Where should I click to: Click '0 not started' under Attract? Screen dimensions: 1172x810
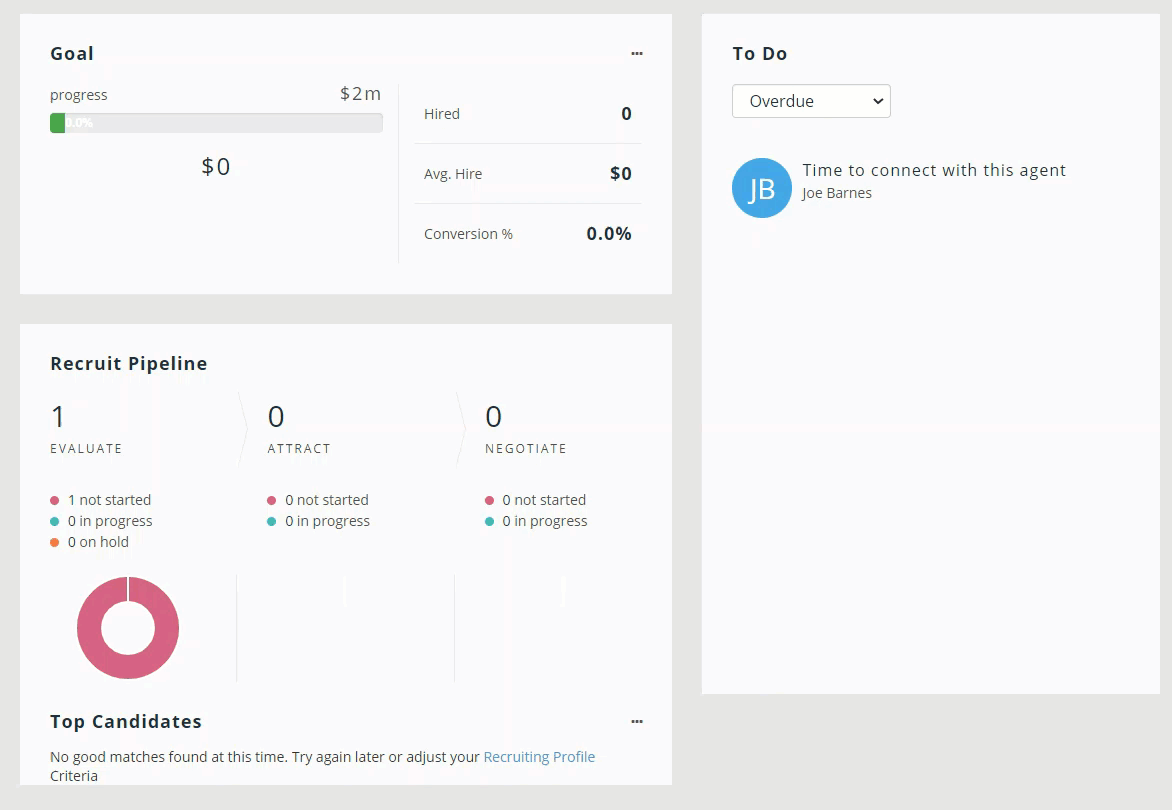[326, 500]
